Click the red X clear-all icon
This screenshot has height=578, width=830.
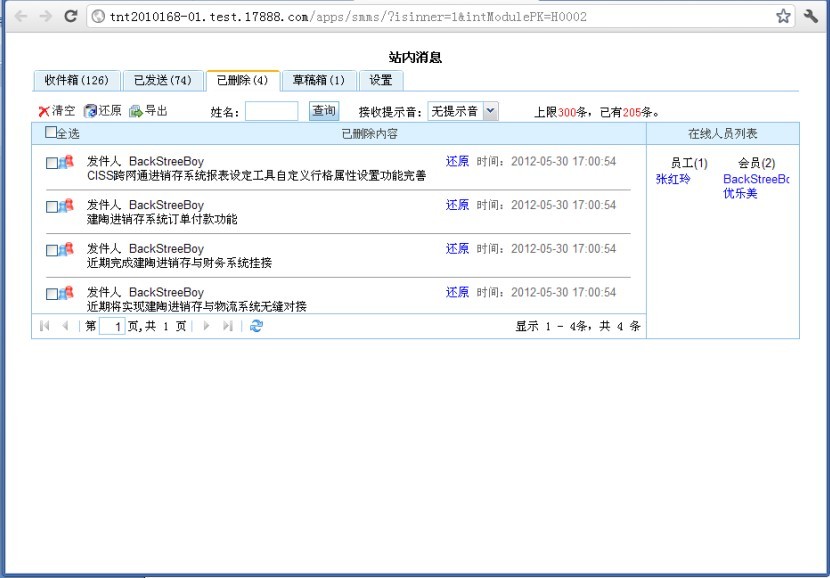pos(43,112)
